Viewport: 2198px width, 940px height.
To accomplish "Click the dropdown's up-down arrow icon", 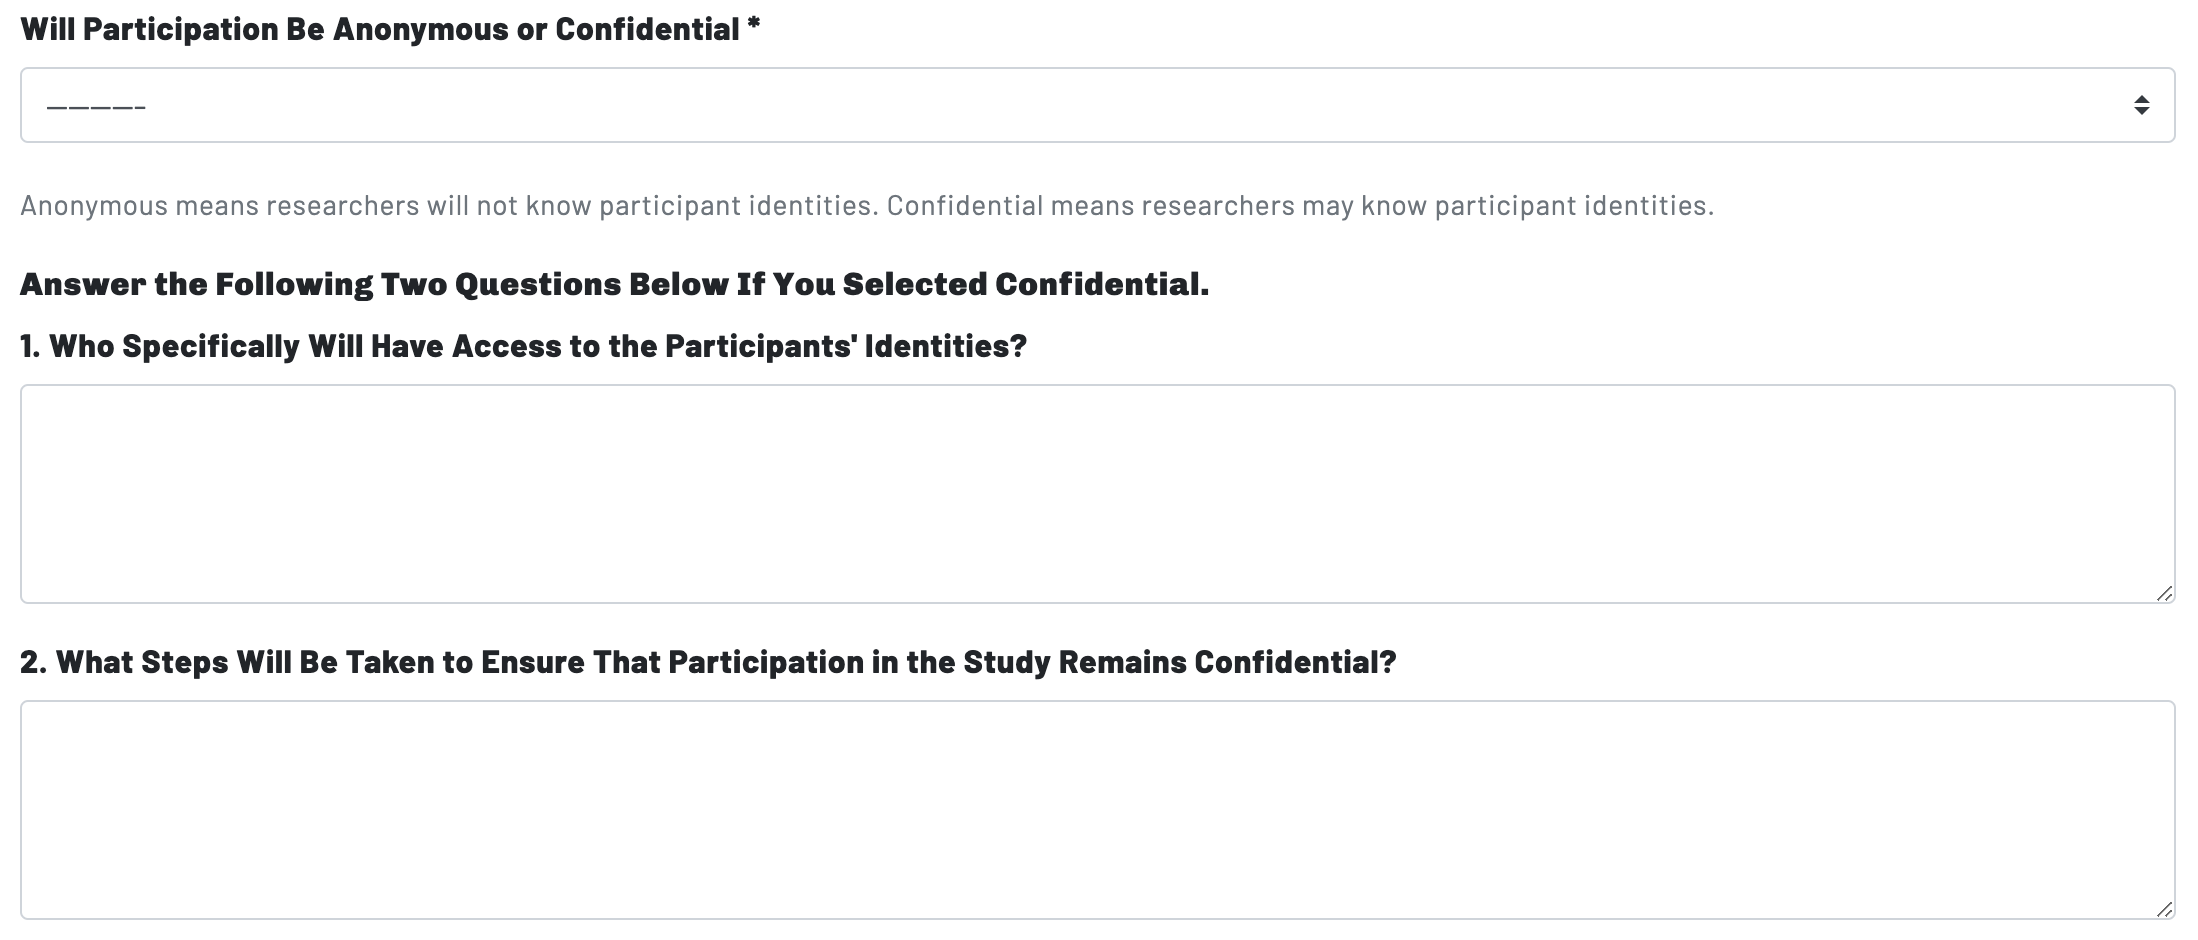I will click(x=2141, y=105).
